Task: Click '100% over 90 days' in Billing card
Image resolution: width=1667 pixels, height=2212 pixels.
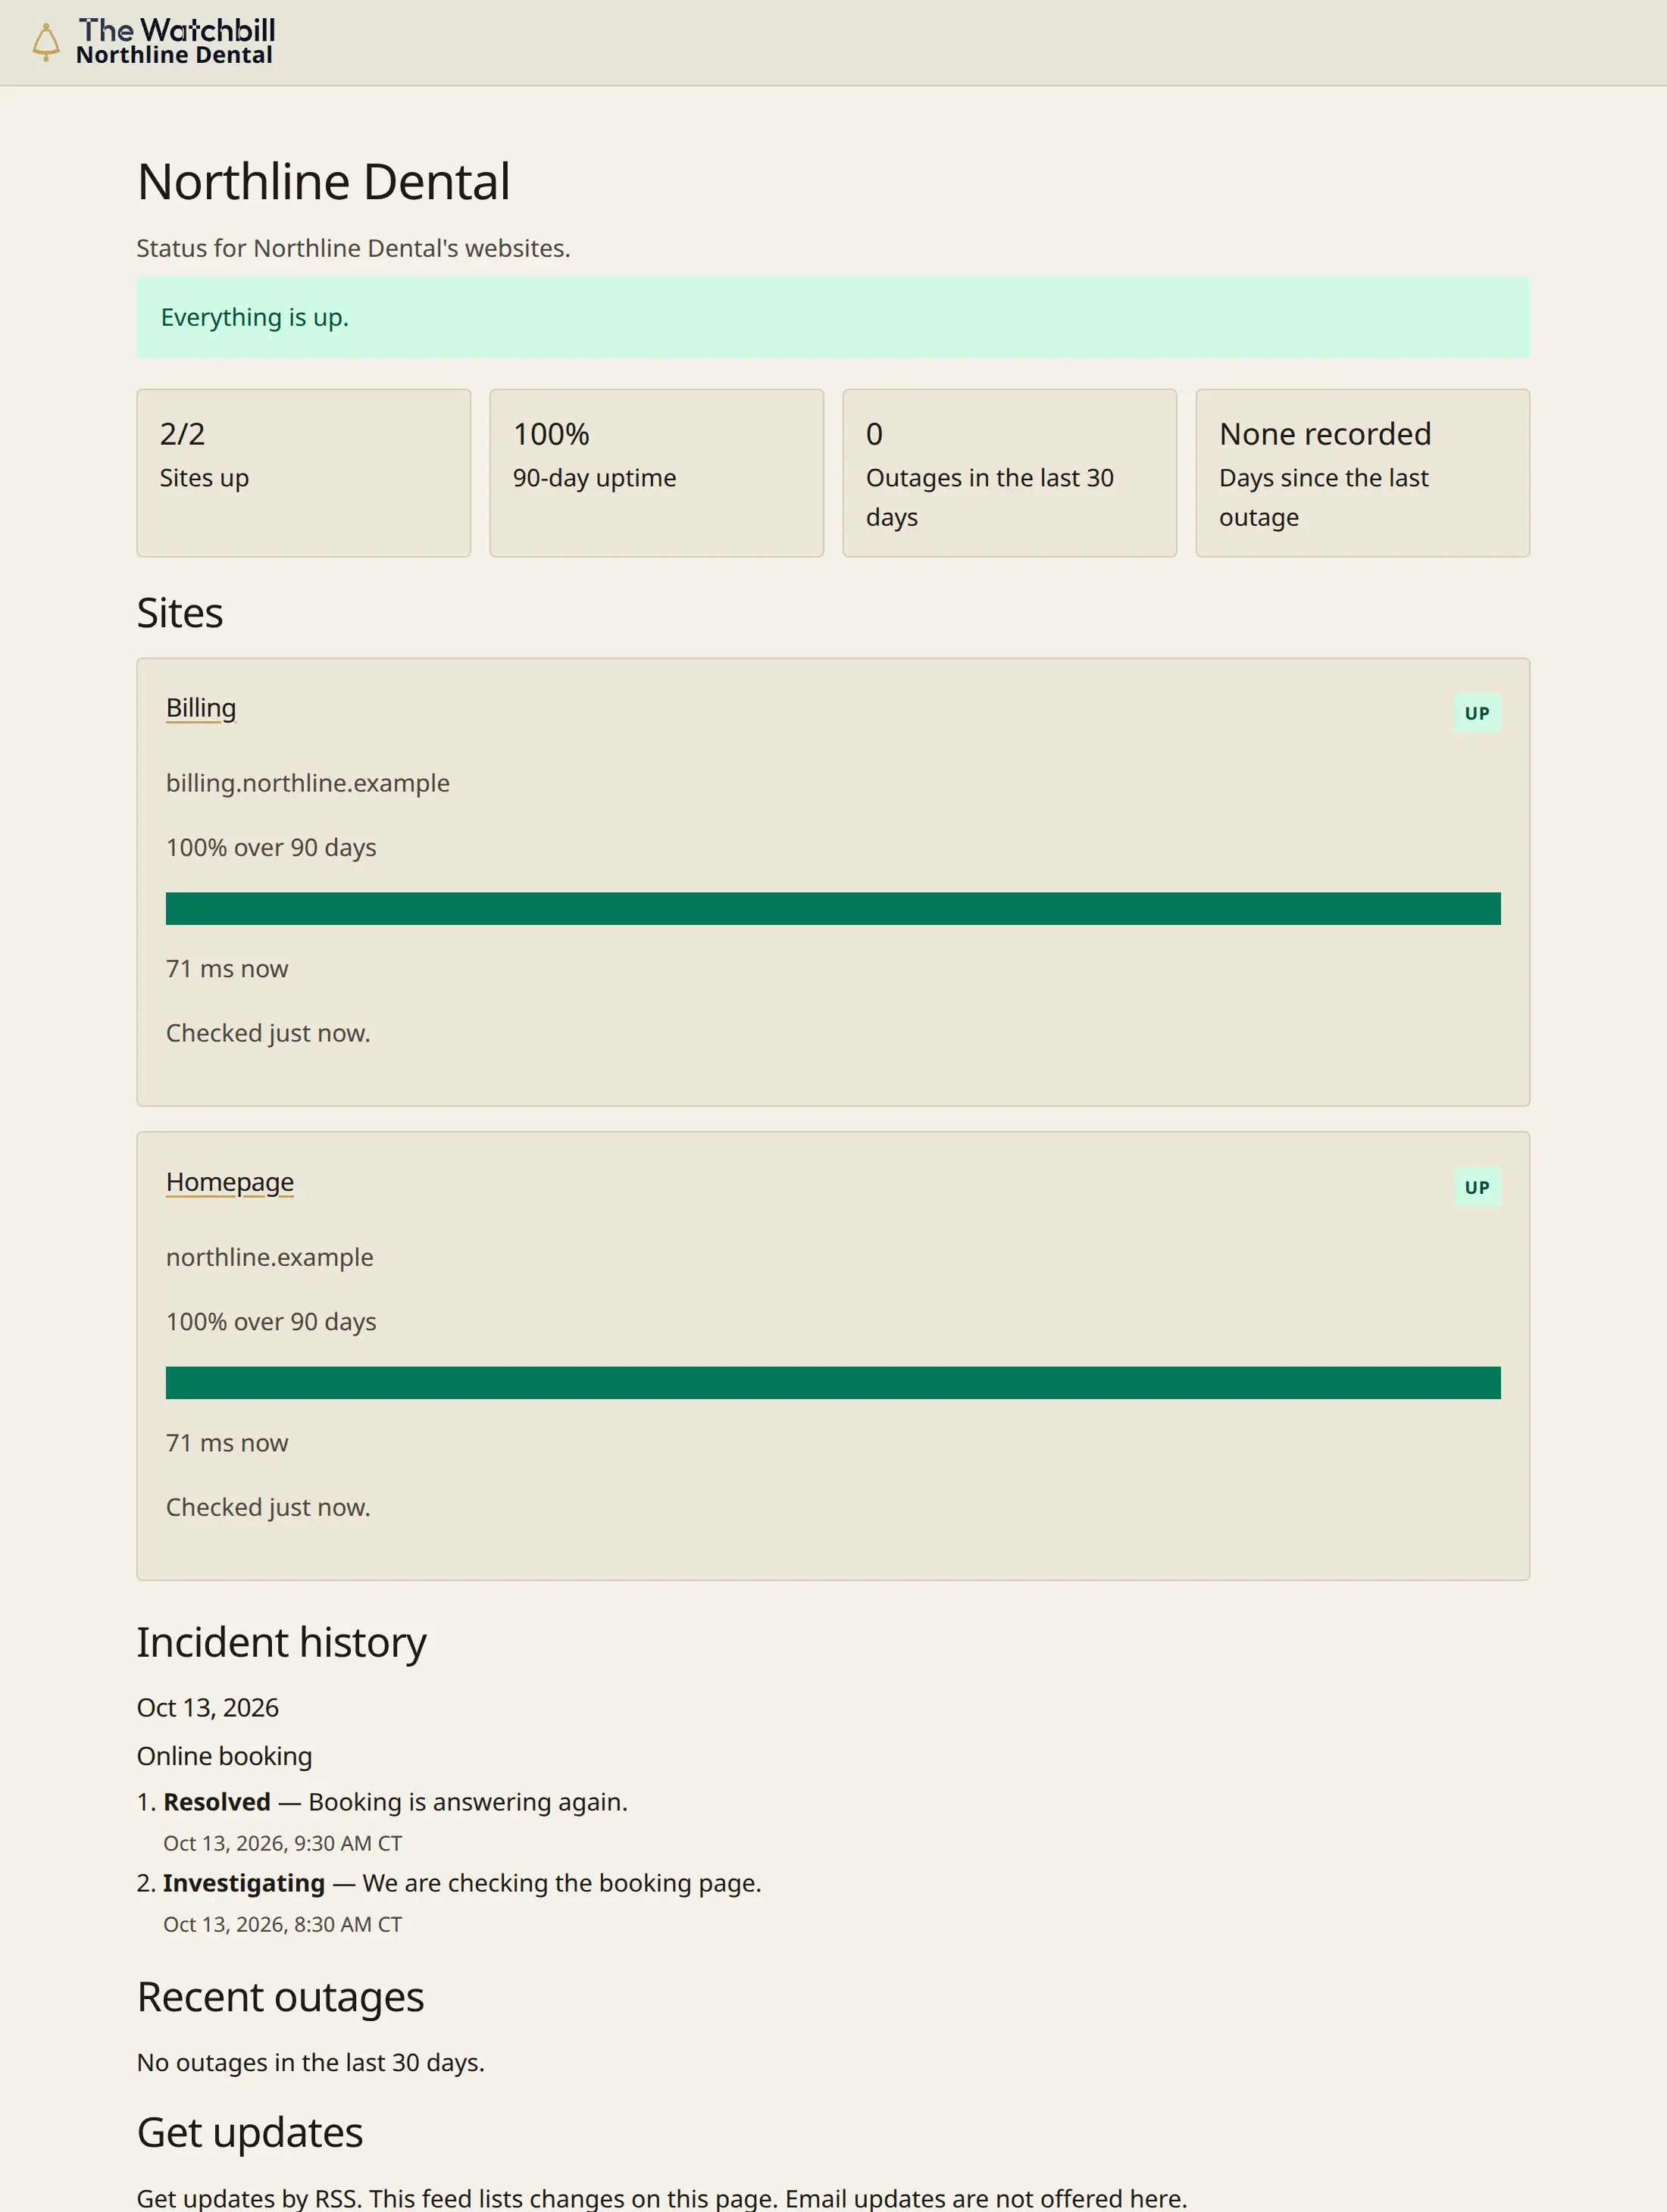Action: click(x=271, y=848)
